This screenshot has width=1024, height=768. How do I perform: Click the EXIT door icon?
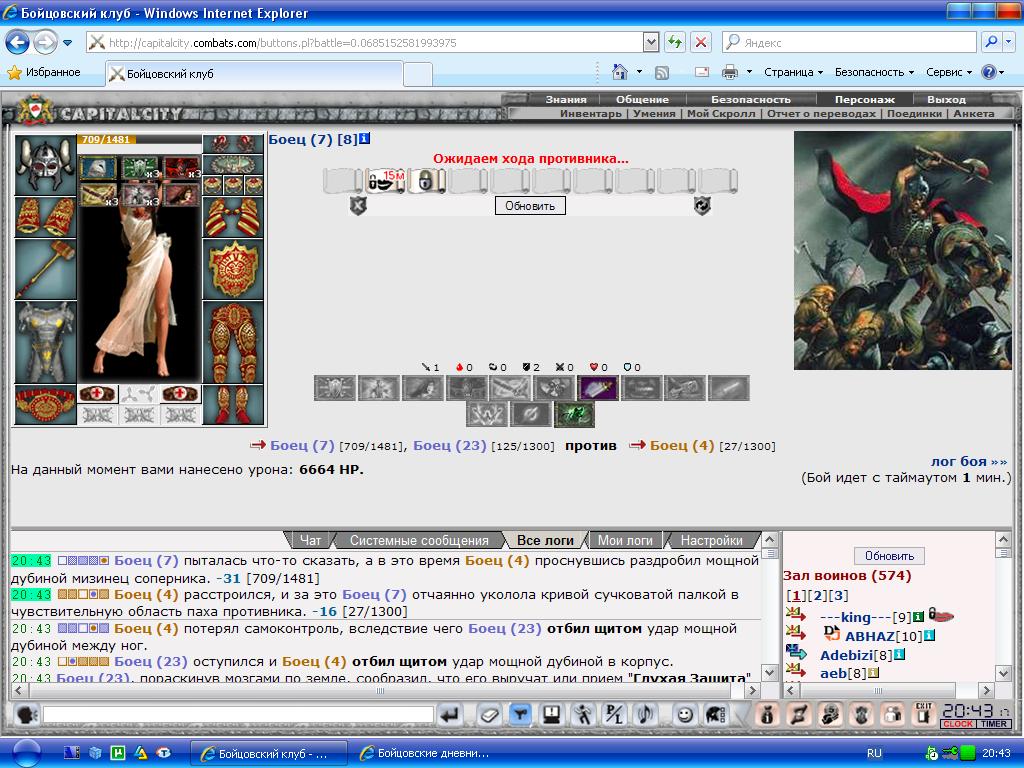(x=923, y=714)
